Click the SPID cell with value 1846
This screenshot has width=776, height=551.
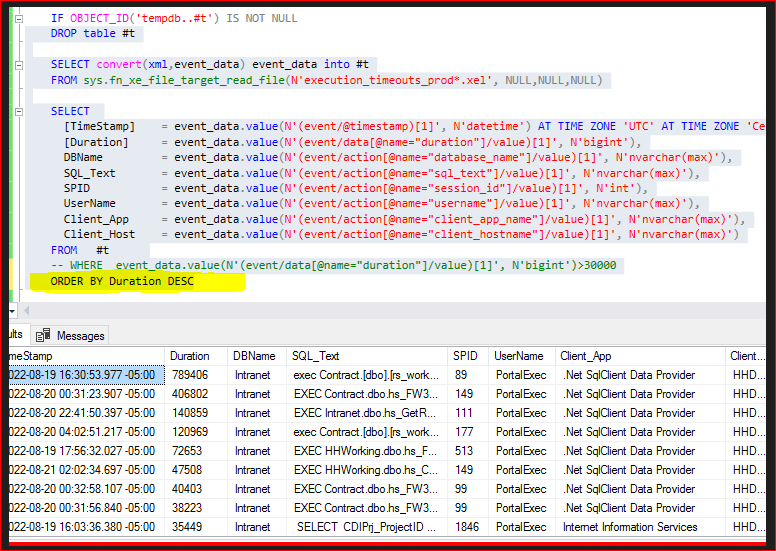pyautogui.click(x=468, y=527)
